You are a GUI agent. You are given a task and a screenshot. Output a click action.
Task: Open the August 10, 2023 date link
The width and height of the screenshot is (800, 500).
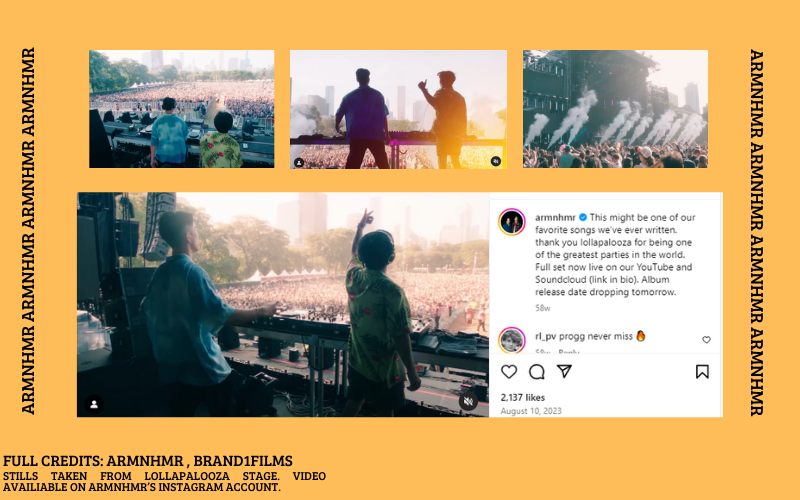pos(531,411)
